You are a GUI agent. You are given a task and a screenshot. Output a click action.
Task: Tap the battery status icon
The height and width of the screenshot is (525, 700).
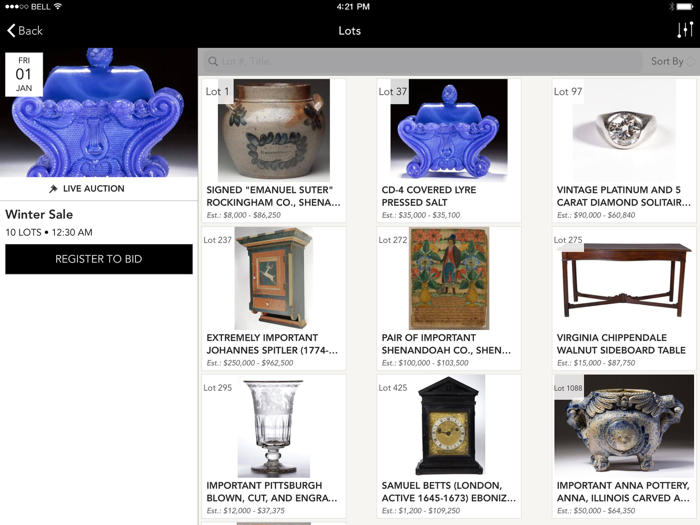684,6
